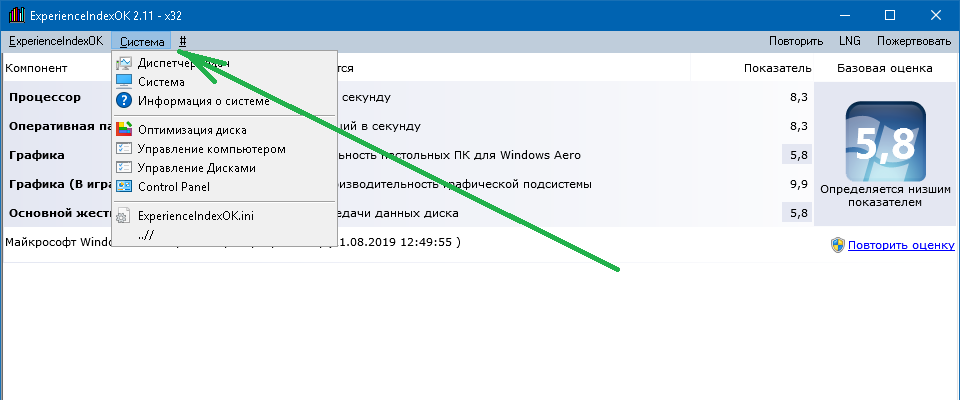This screenshot has width=960, height=400.
Task: Click the Повторить оценку link
Action: coord(901,245)
